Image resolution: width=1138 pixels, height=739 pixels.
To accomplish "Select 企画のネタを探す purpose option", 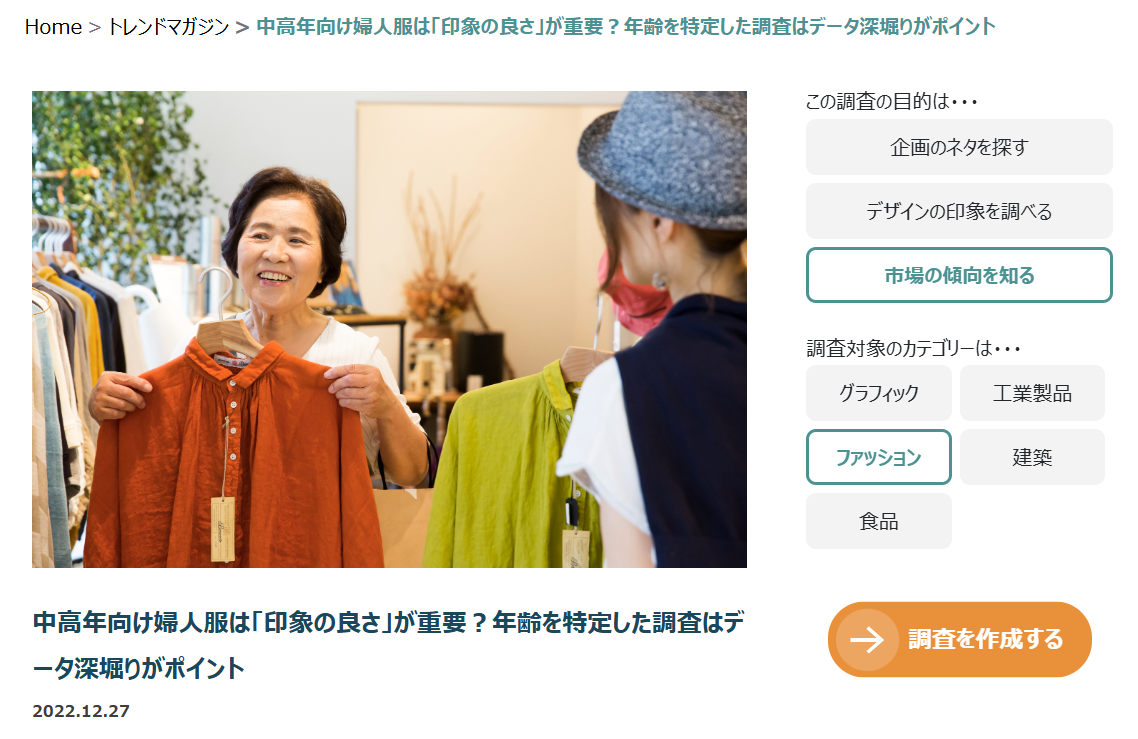I will coord(959,147).
